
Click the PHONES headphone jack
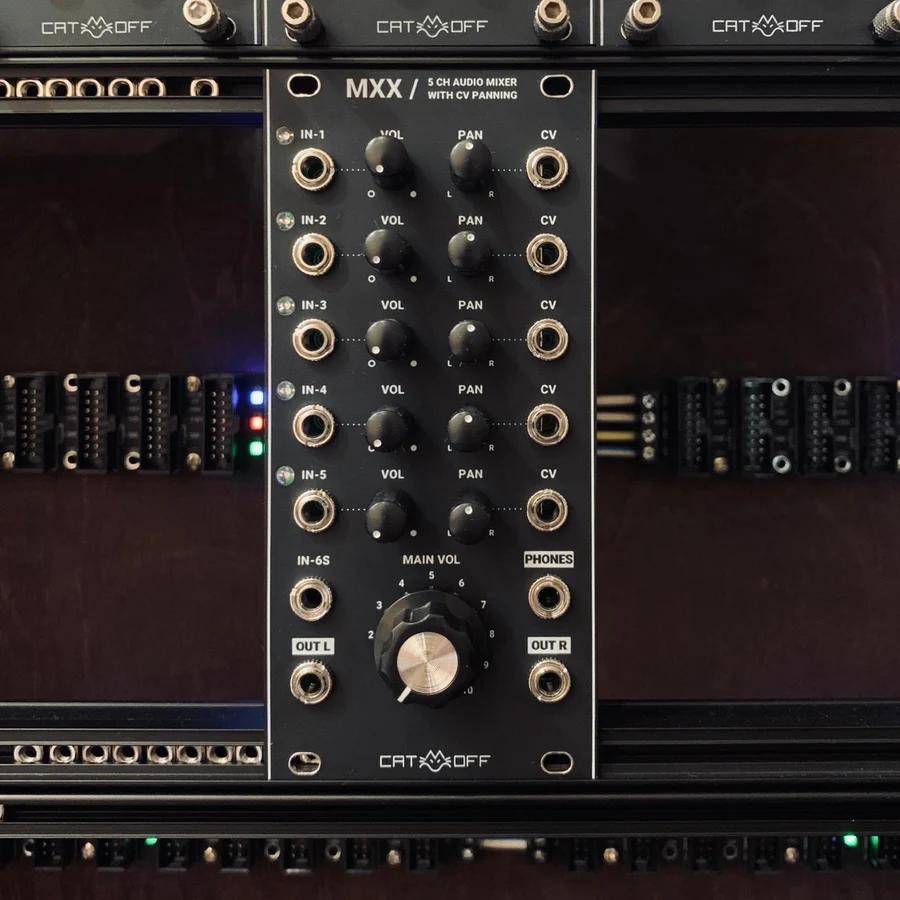point(549,597)
